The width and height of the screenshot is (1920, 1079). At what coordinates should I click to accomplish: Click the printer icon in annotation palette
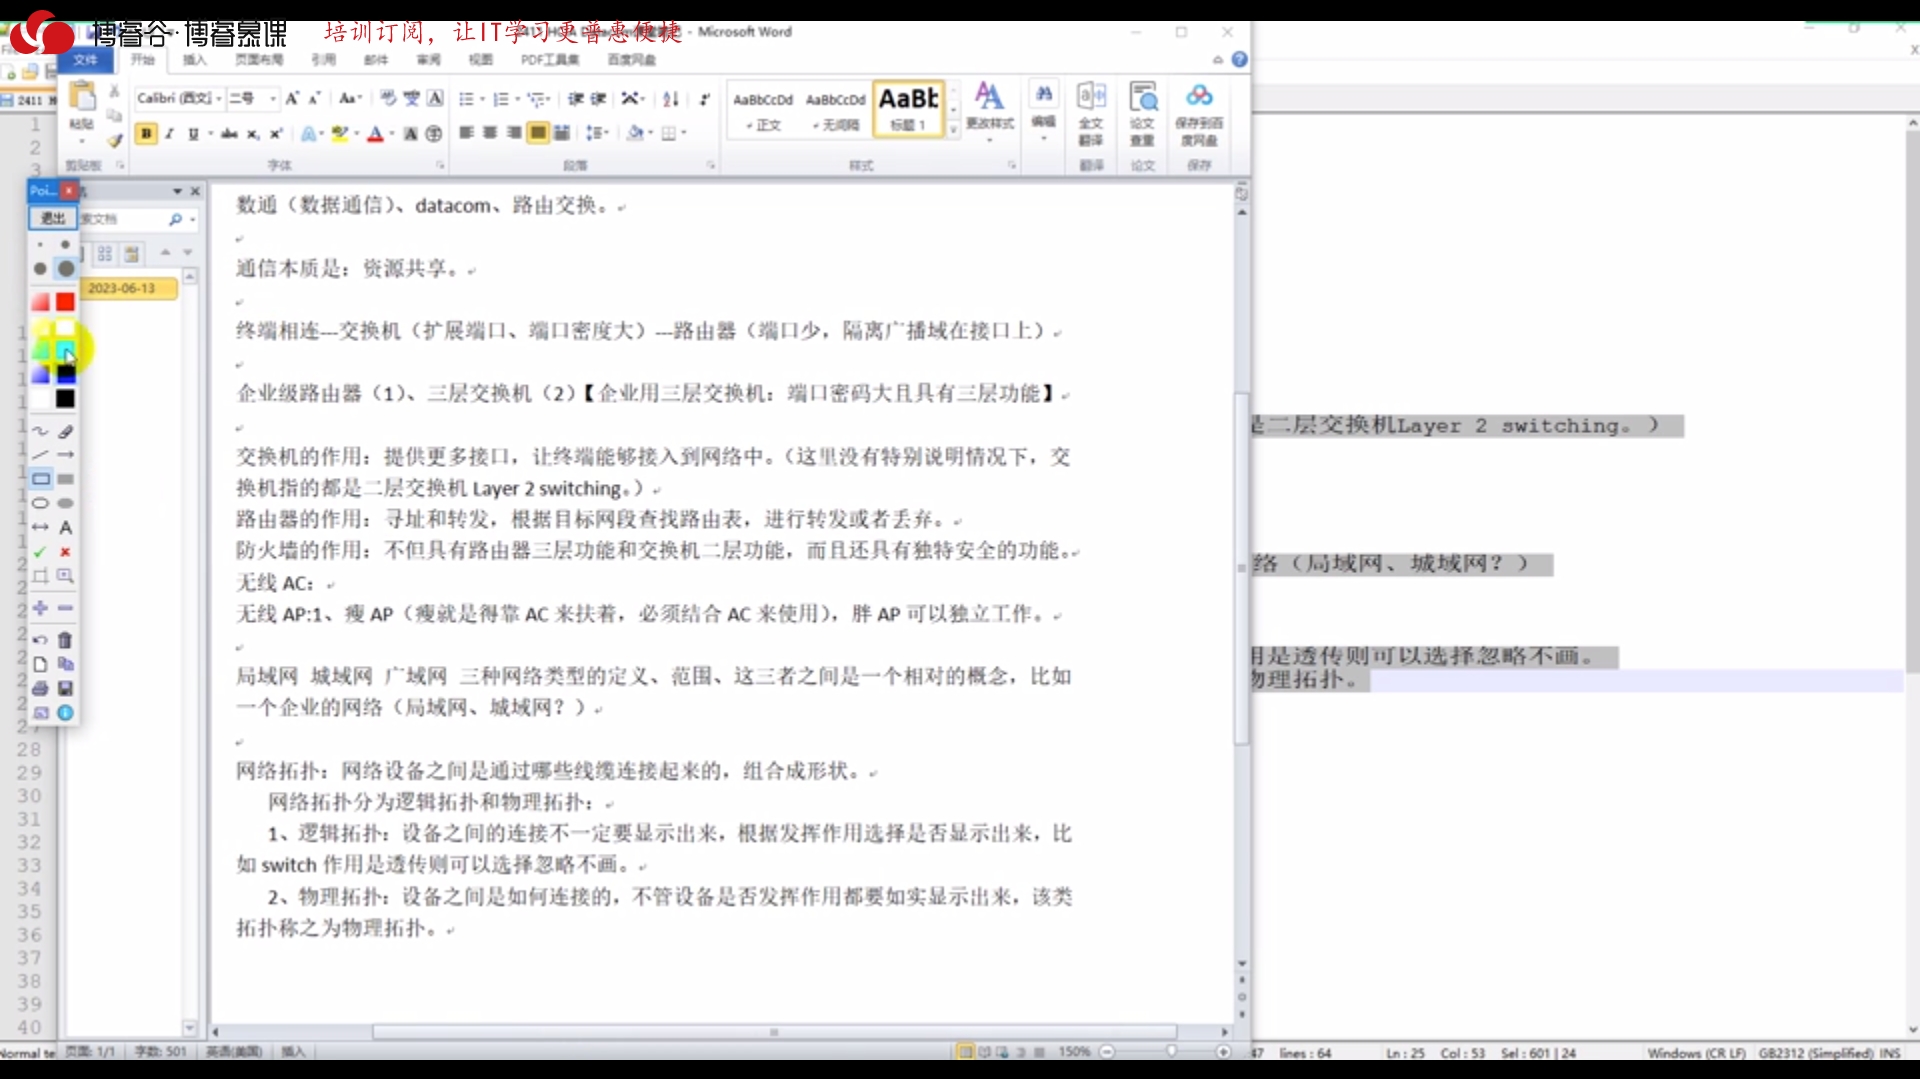[40, 689]
